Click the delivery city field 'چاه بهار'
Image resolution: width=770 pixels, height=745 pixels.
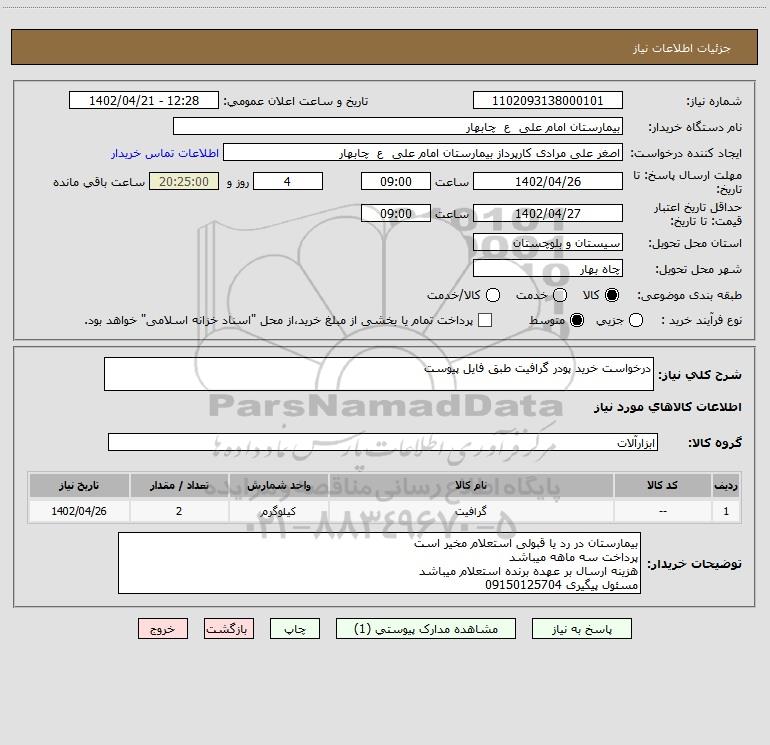click(548, 268)
